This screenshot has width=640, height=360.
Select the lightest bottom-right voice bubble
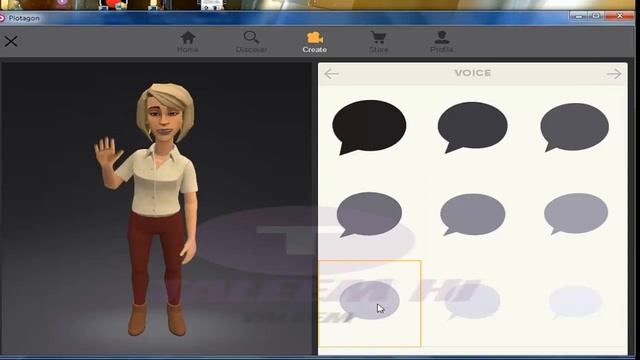click(575, 302)
